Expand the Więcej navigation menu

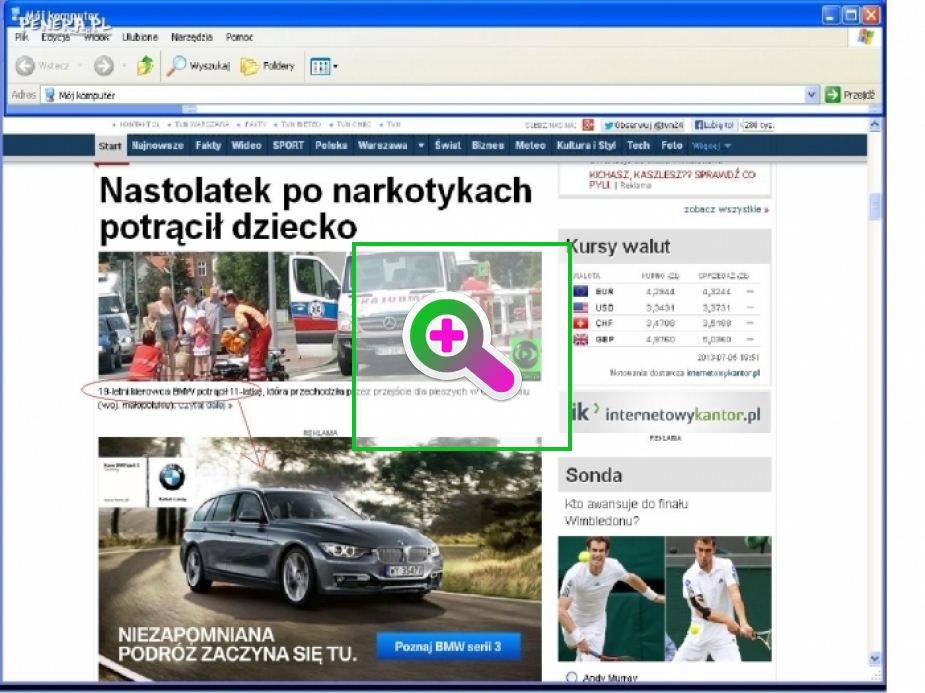[x=712, y=145]
